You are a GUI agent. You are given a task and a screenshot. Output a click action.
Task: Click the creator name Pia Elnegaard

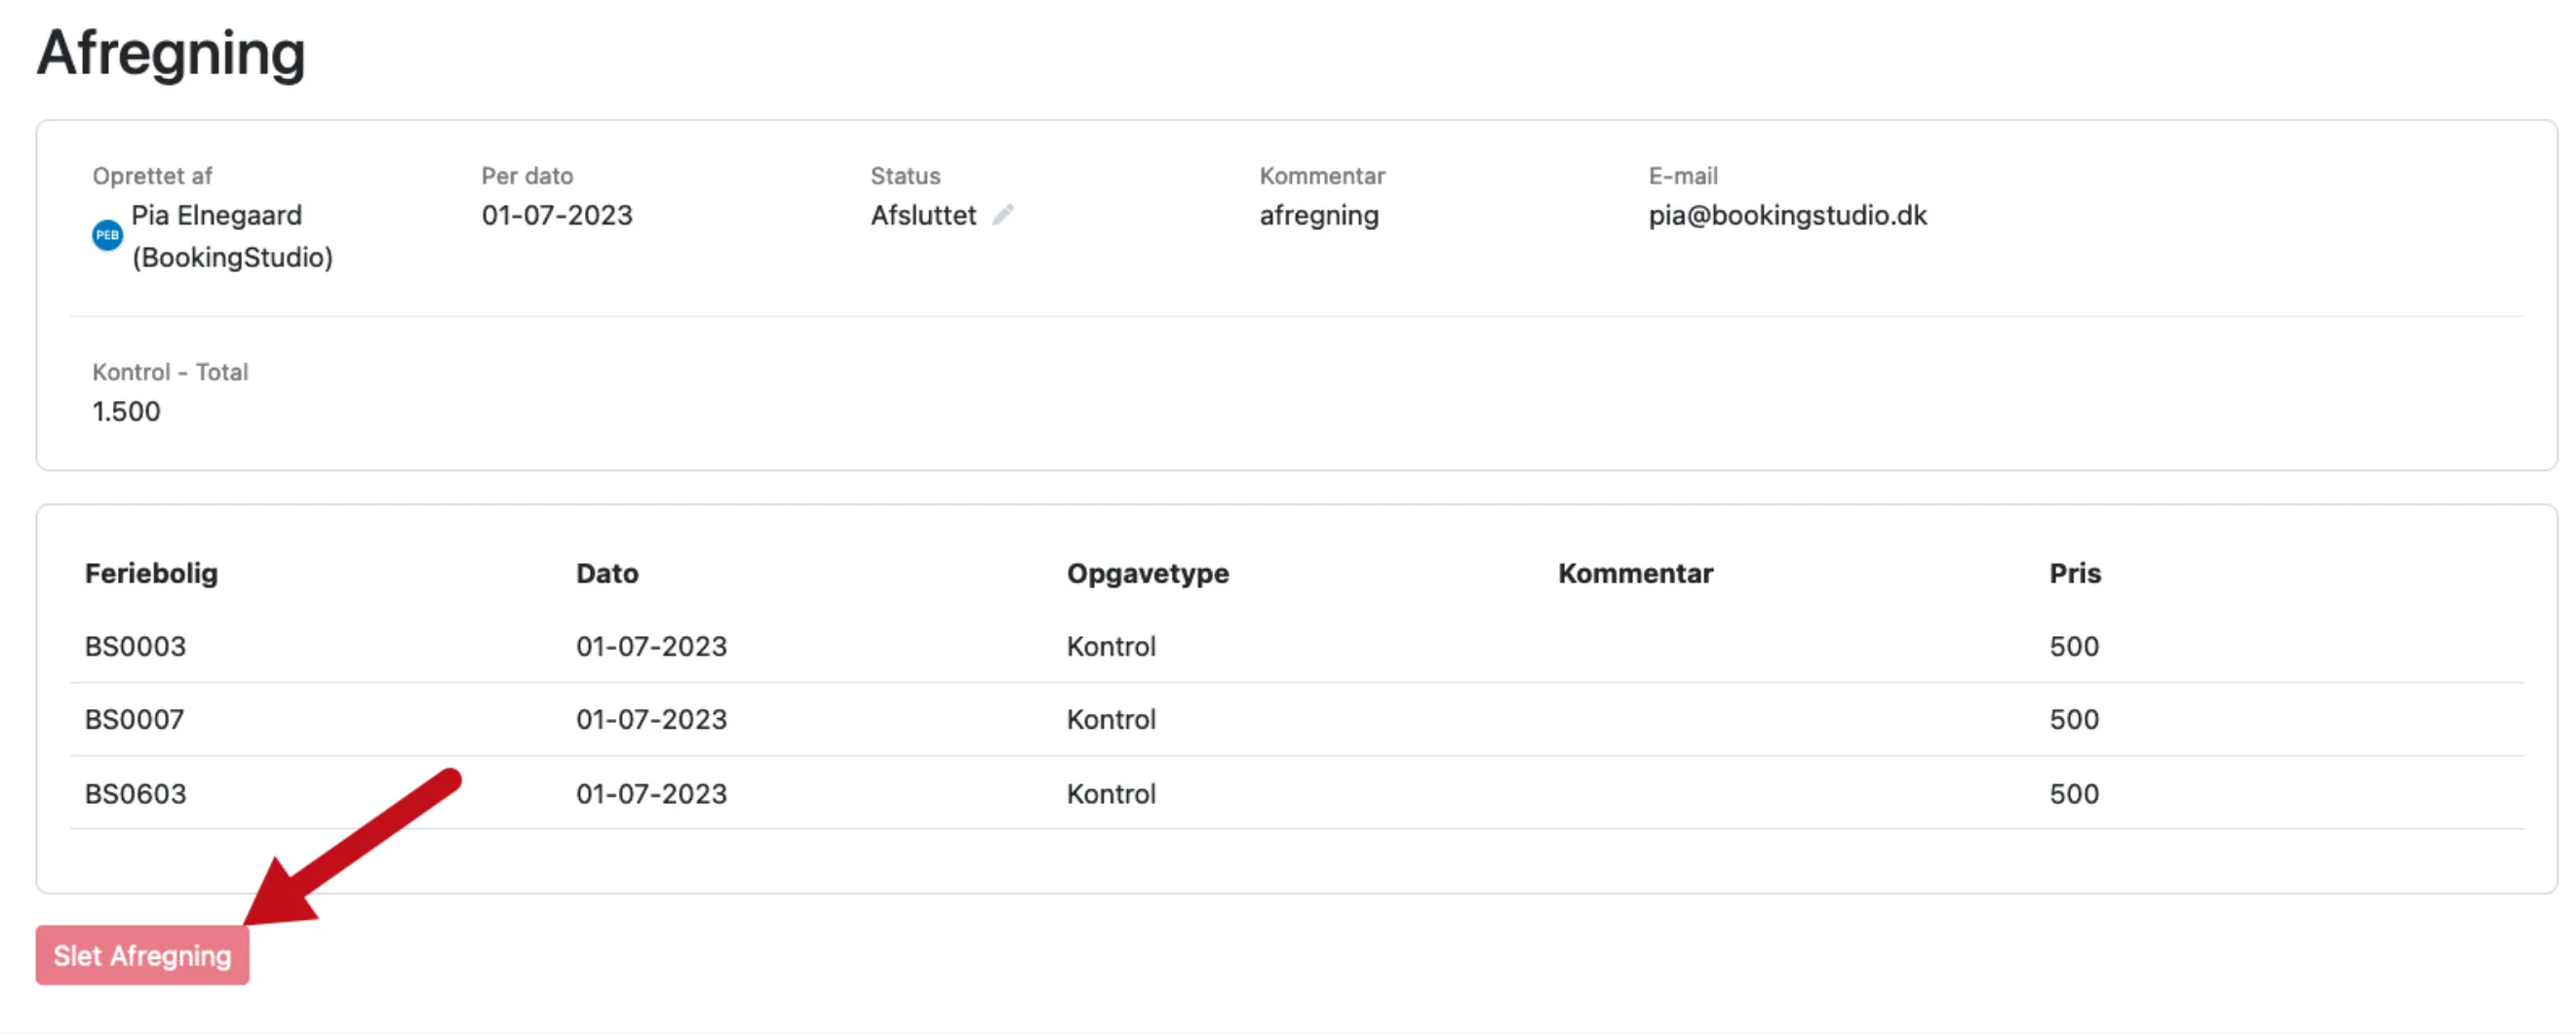pyautogui.click(x=217, y=215)
